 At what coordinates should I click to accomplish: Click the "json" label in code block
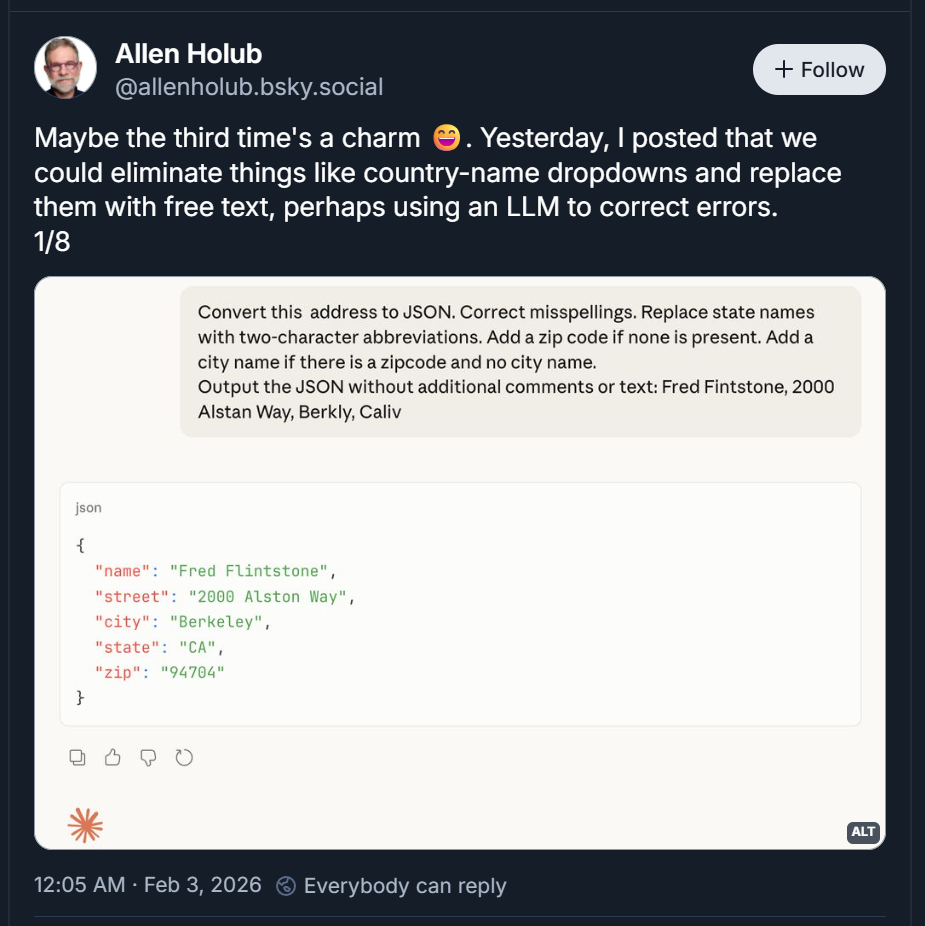coord(88,508)
